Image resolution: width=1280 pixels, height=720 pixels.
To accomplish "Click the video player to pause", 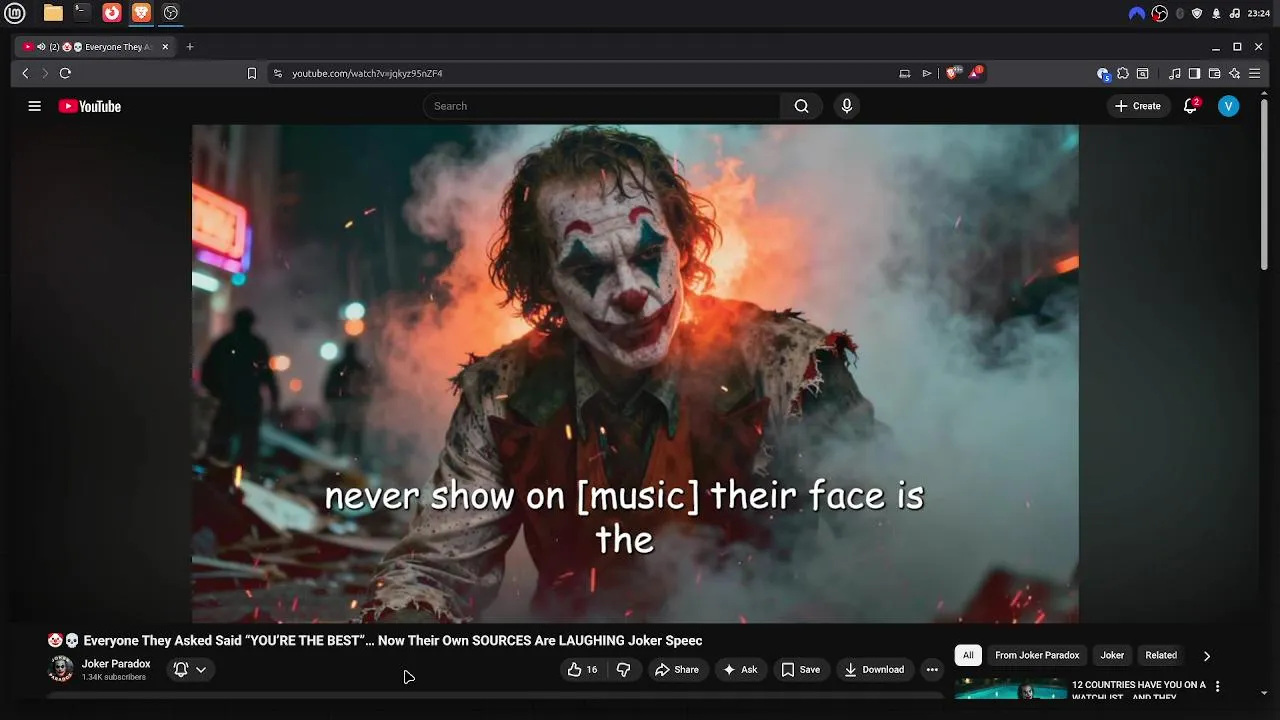I will coord(635,373).
